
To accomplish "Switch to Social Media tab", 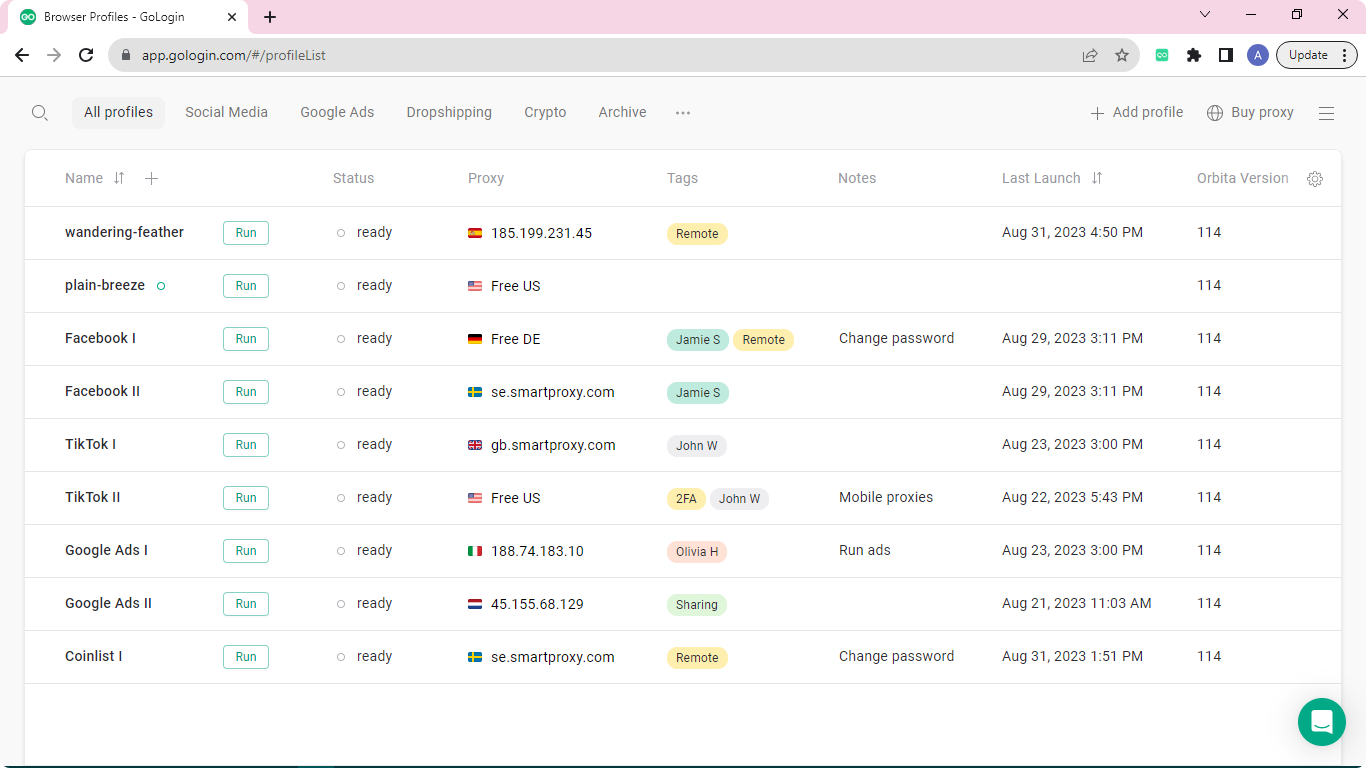I will coord(226,113).
